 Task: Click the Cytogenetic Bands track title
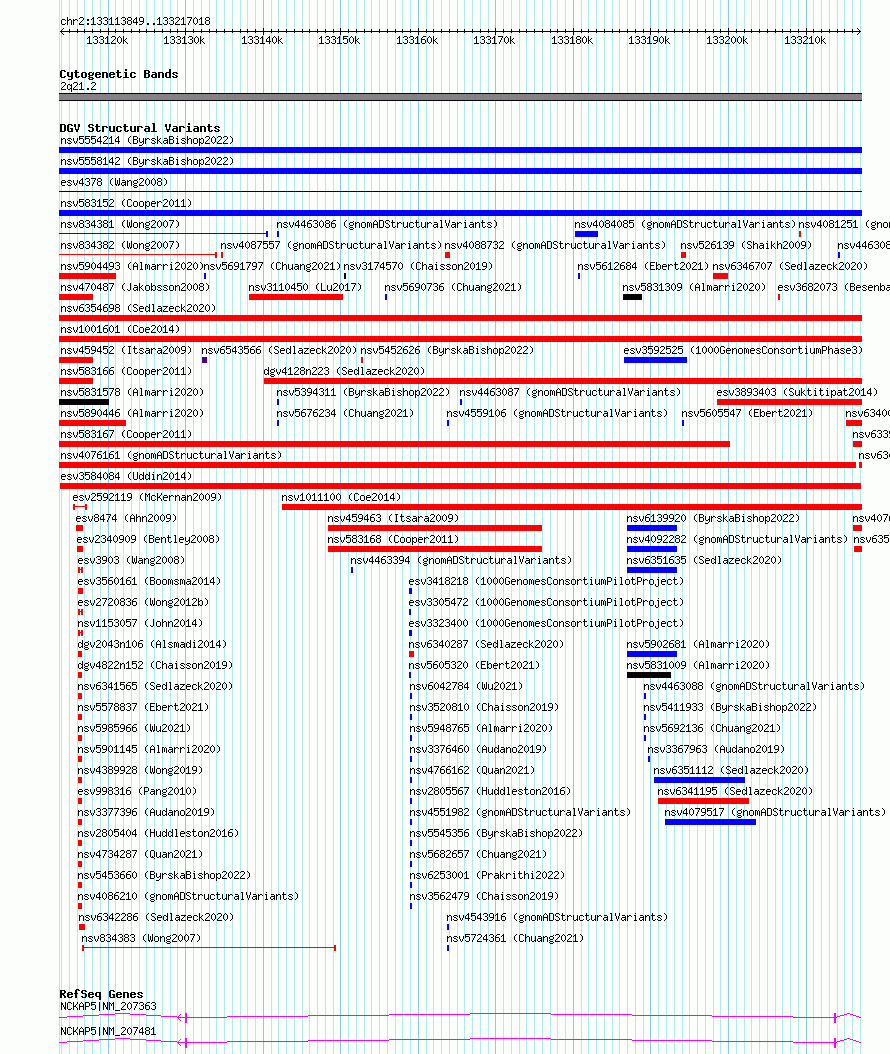coord(119,74)
